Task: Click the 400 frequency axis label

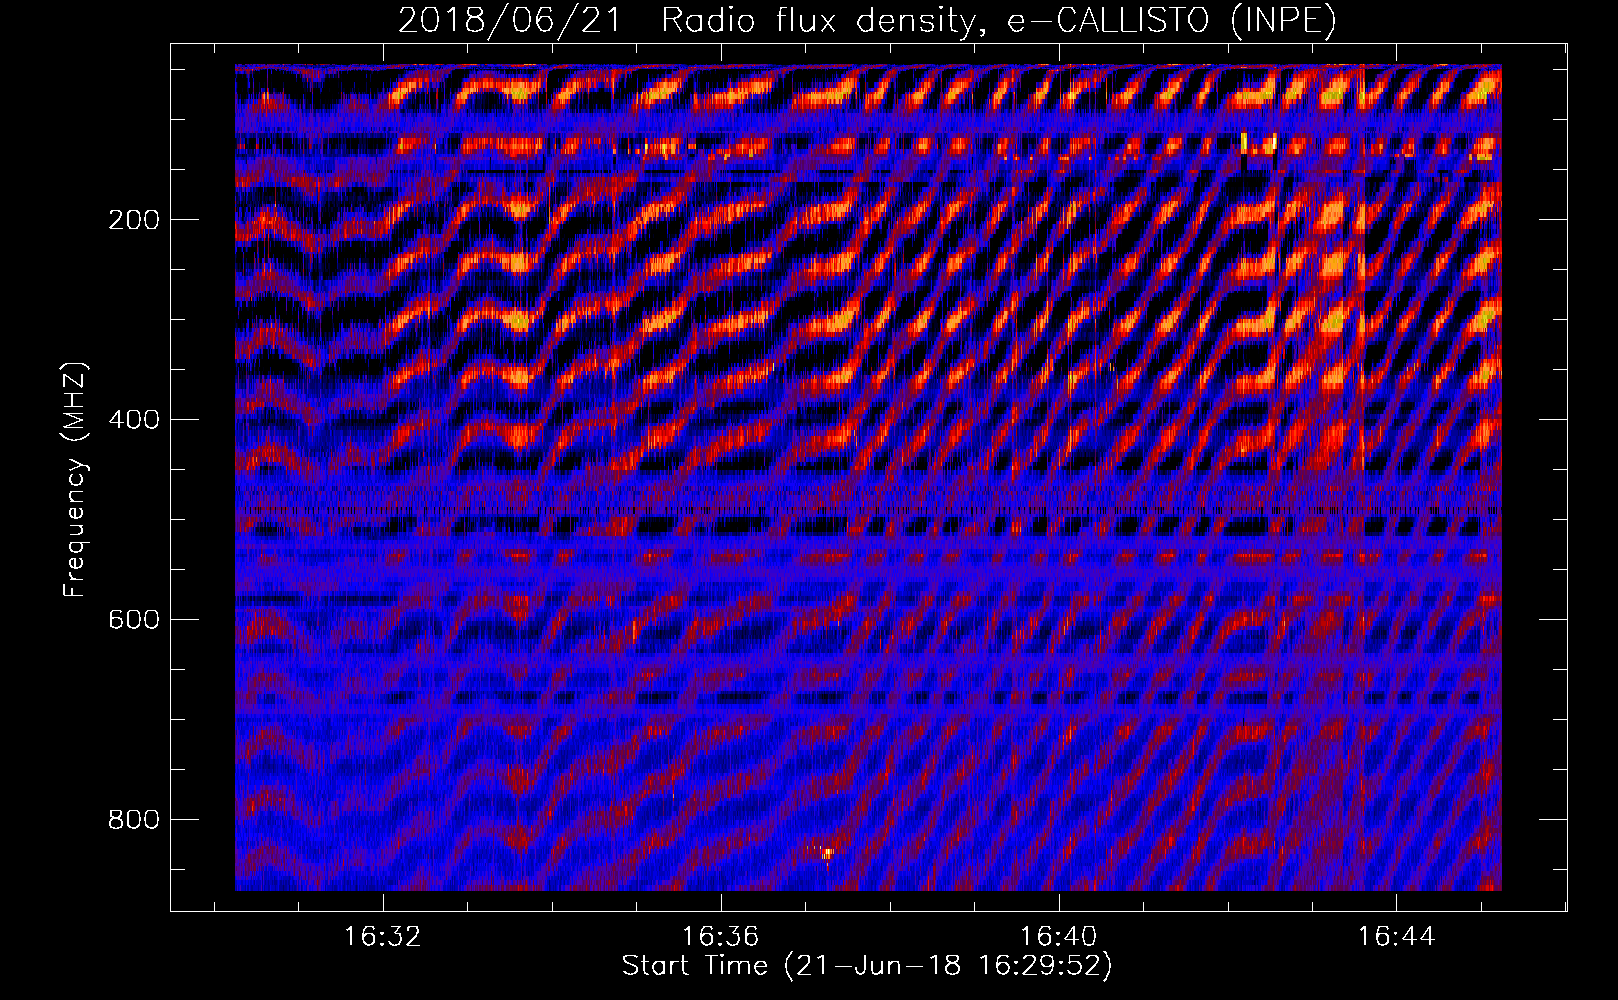Action: pyautogui.click(x=134, y=420)
